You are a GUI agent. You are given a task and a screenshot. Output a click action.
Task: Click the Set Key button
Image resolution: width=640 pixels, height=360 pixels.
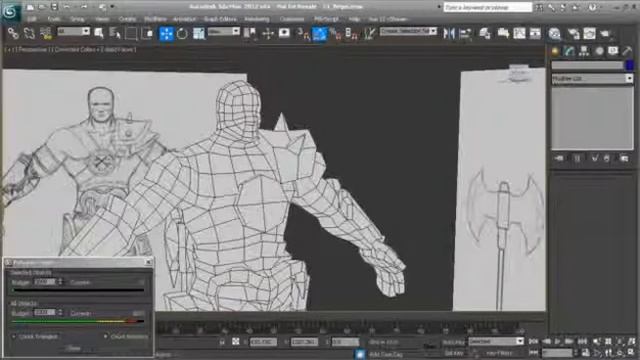pos(454,353)
